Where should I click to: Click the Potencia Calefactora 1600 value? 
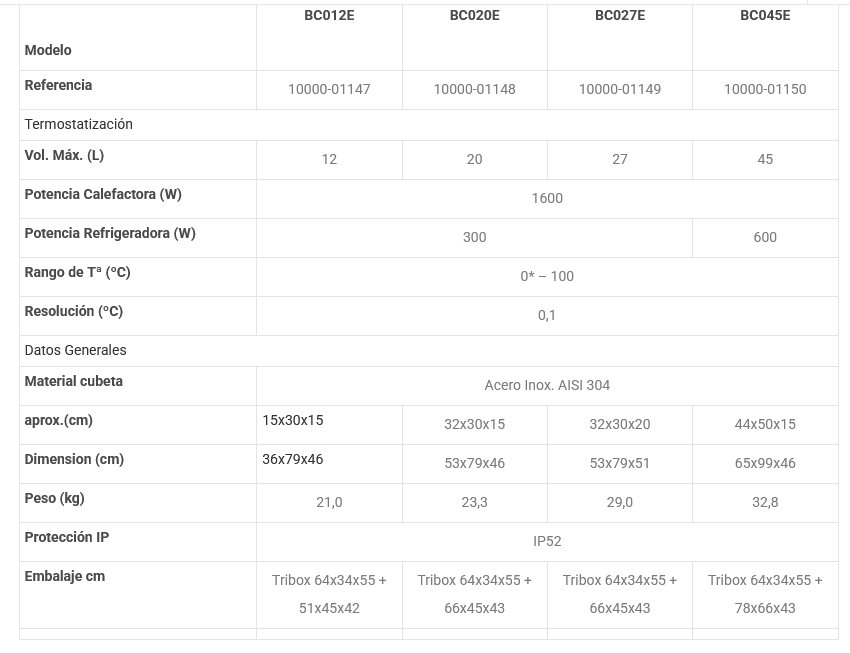click(547, 199)
